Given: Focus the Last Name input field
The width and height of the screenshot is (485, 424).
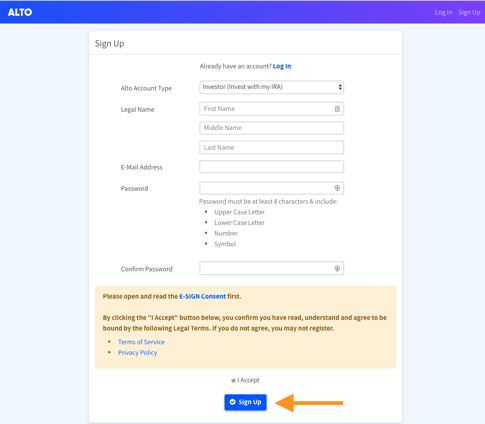Looking at the screenshot, I should point(271,147).
